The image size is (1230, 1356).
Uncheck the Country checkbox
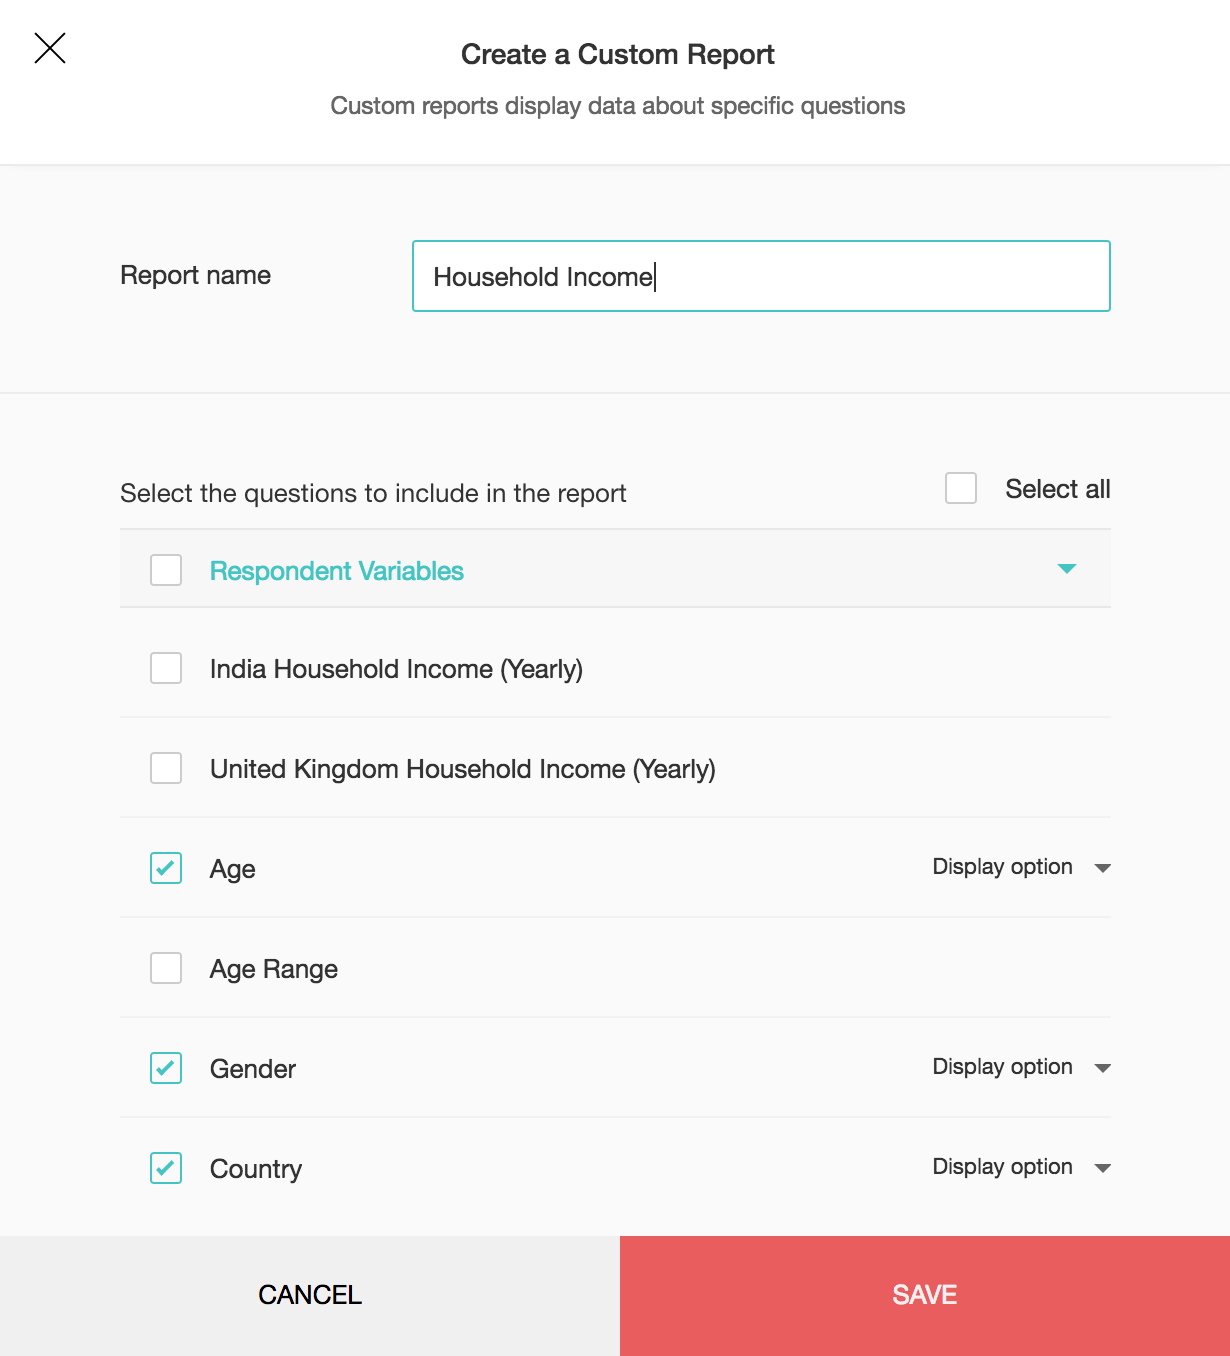pyautogui.click(x=166, y=1168)
